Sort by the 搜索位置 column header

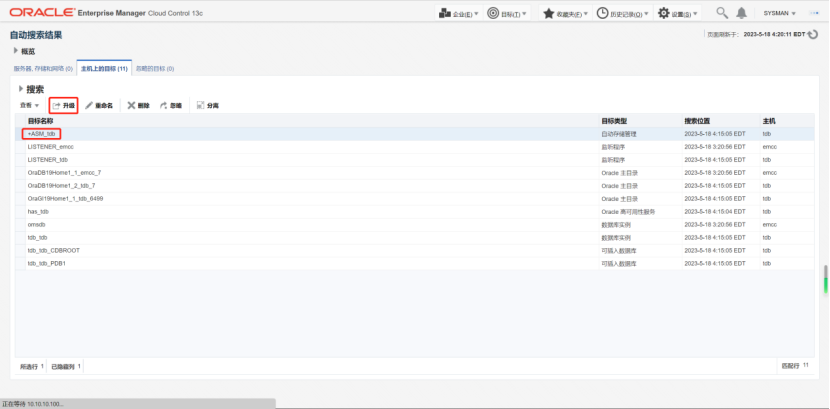coord(721,121)
